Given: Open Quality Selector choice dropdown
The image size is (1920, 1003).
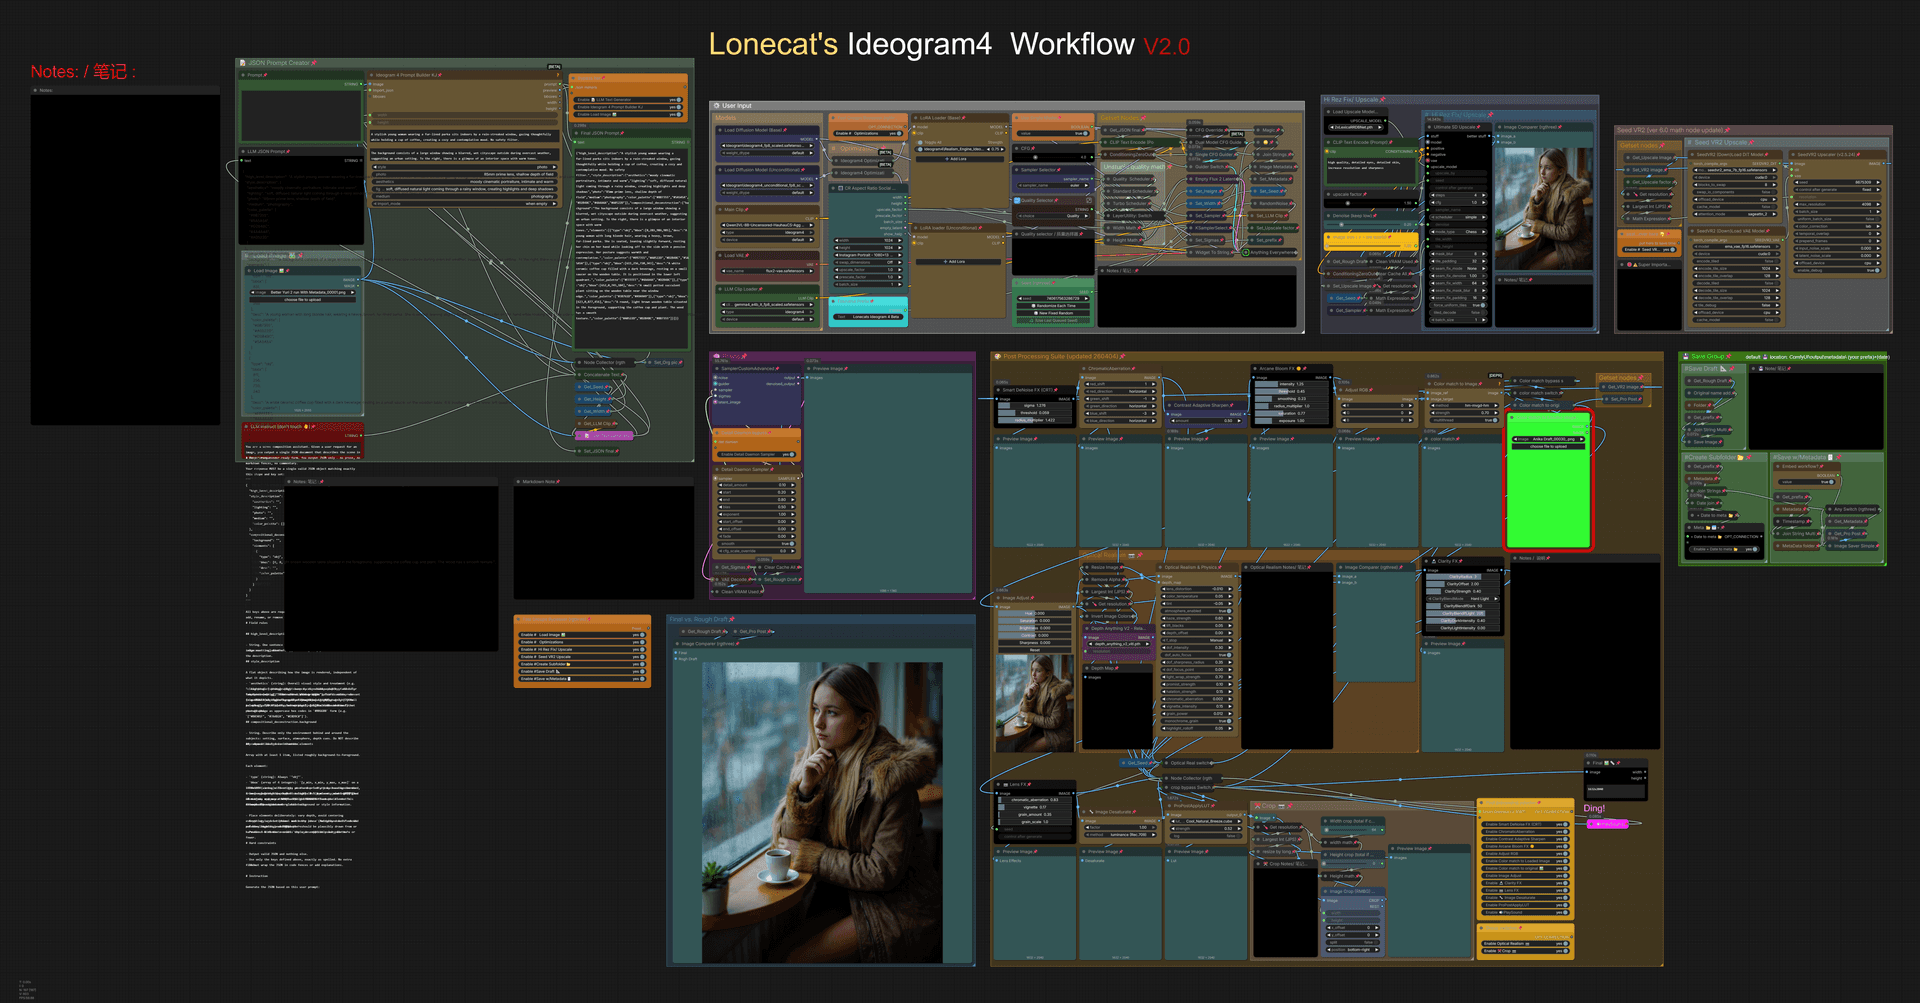Looking at the screenshot, I should [1053, 216].
